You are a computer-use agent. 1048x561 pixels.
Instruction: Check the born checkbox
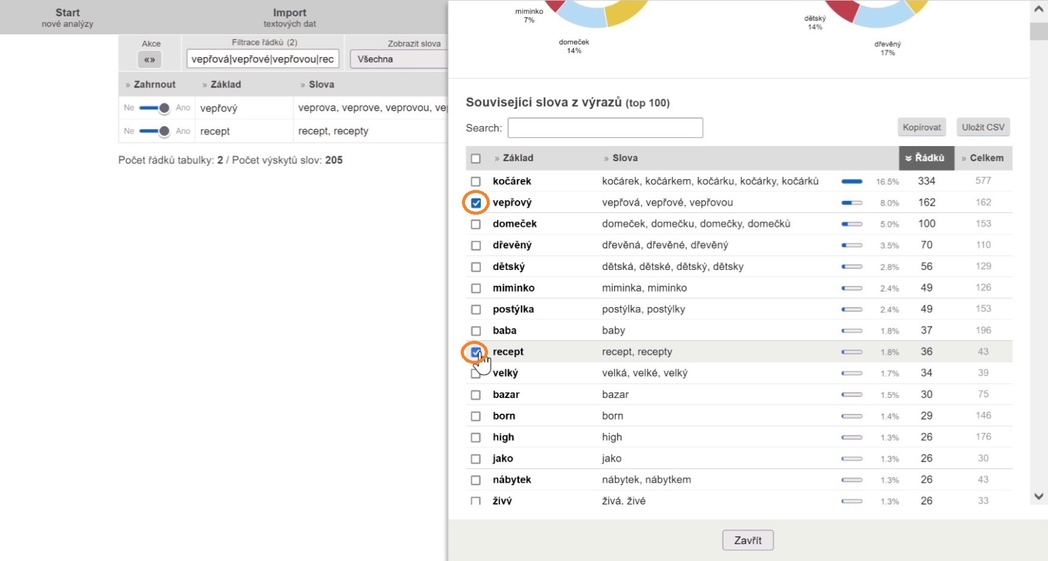[476, 416]
